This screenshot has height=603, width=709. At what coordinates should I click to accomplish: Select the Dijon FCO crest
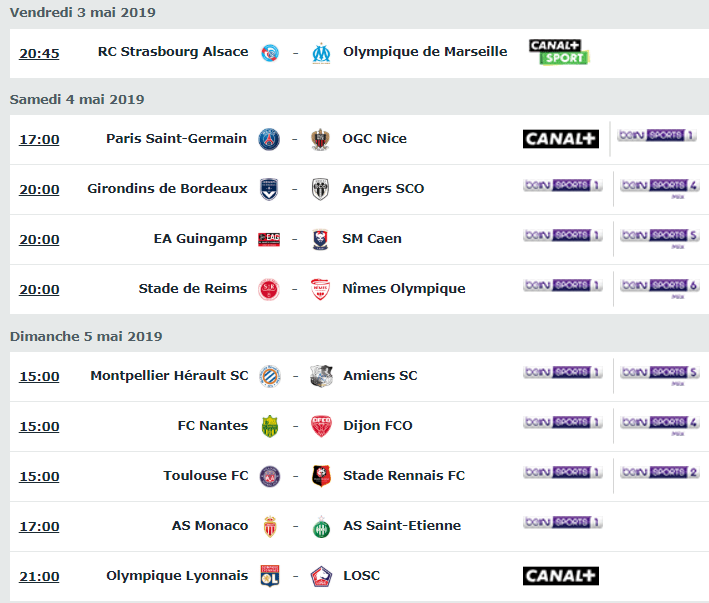pos(321,426)
